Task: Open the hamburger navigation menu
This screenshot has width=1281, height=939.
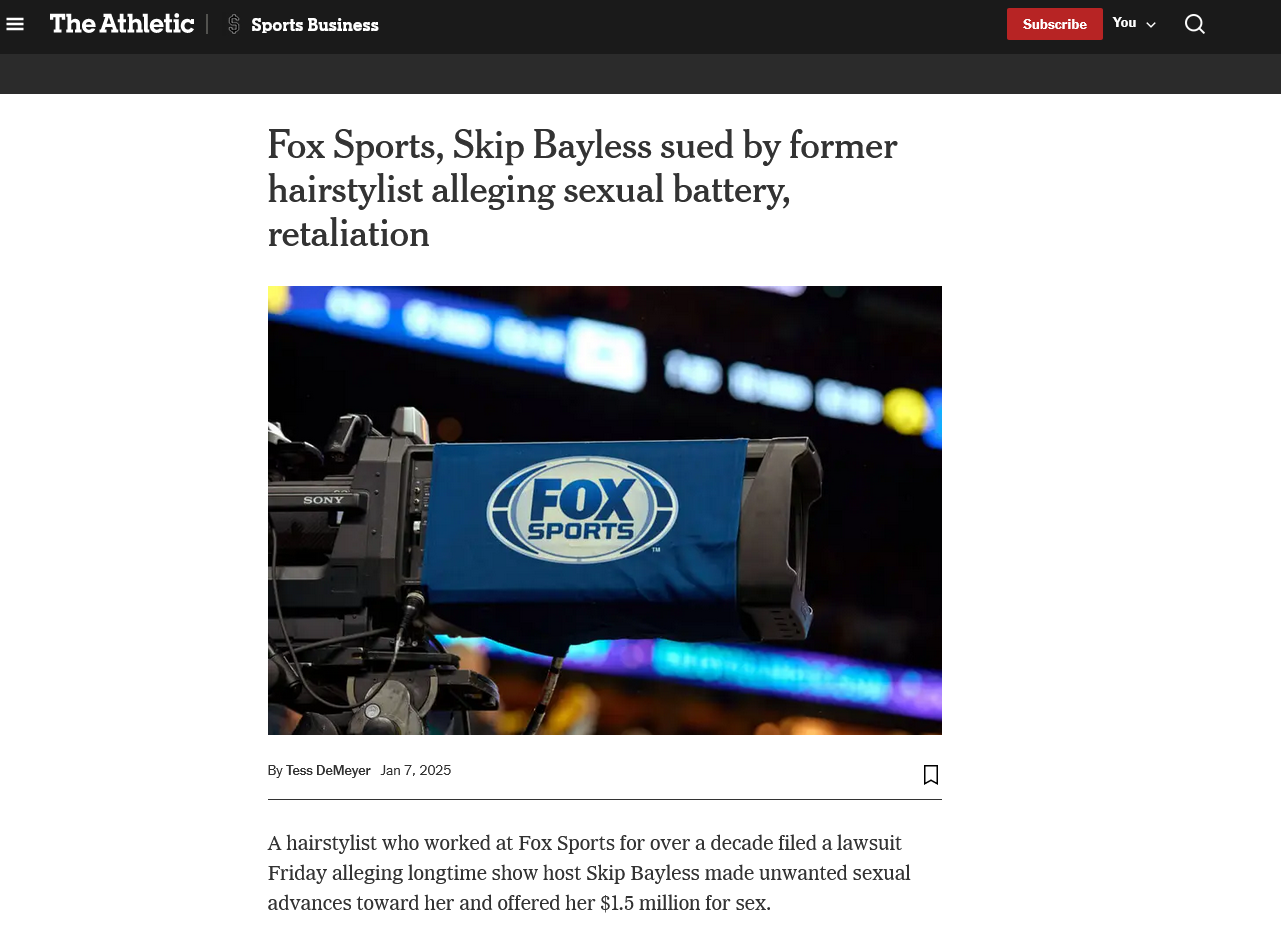Action: (x=15, y=24)
